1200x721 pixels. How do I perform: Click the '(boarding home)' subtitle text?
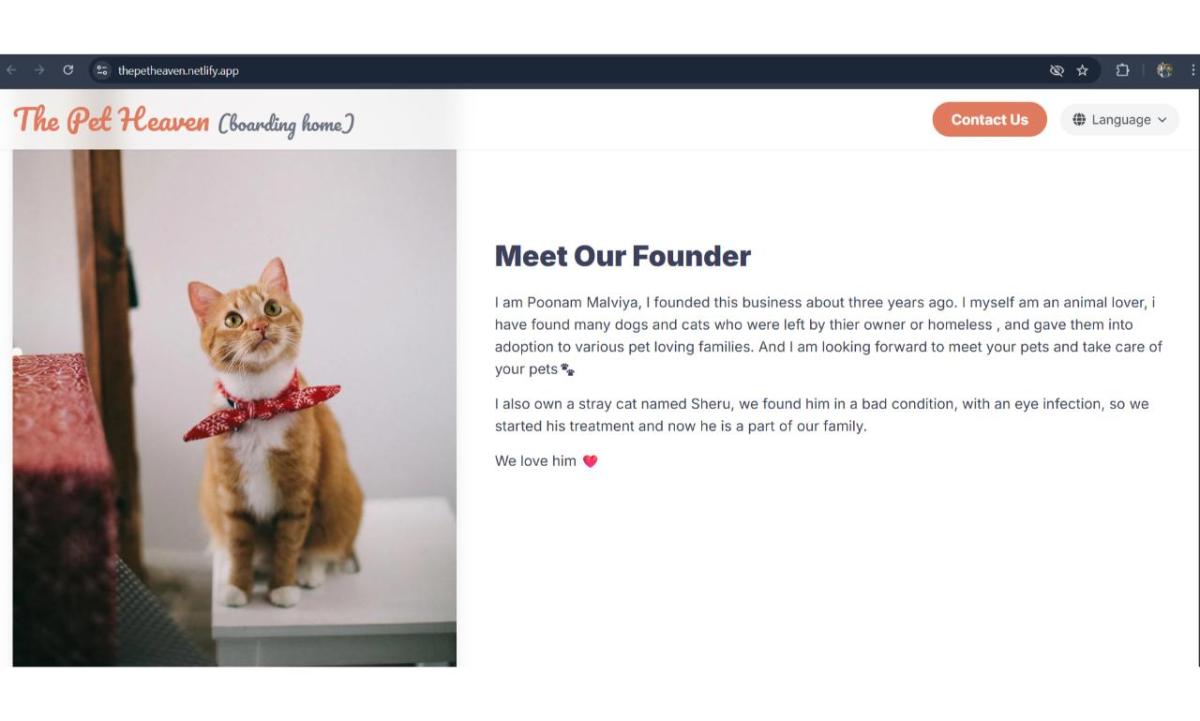[286, 124]
